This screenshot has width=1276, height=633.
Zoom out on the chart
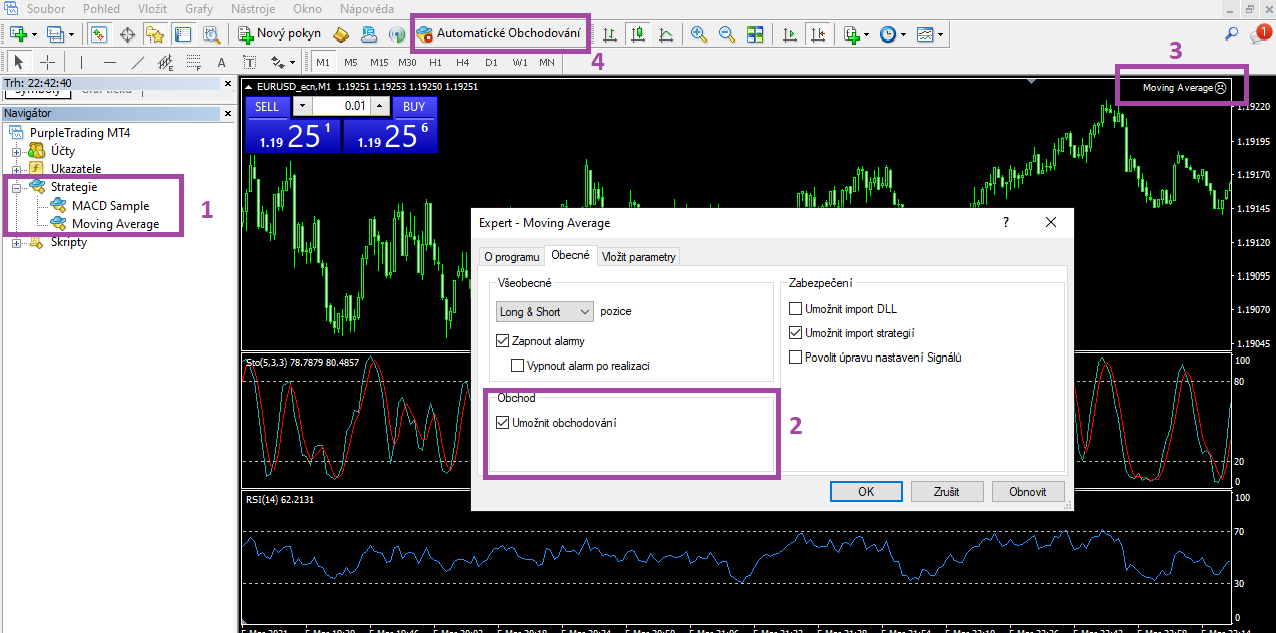click(727, 34)
